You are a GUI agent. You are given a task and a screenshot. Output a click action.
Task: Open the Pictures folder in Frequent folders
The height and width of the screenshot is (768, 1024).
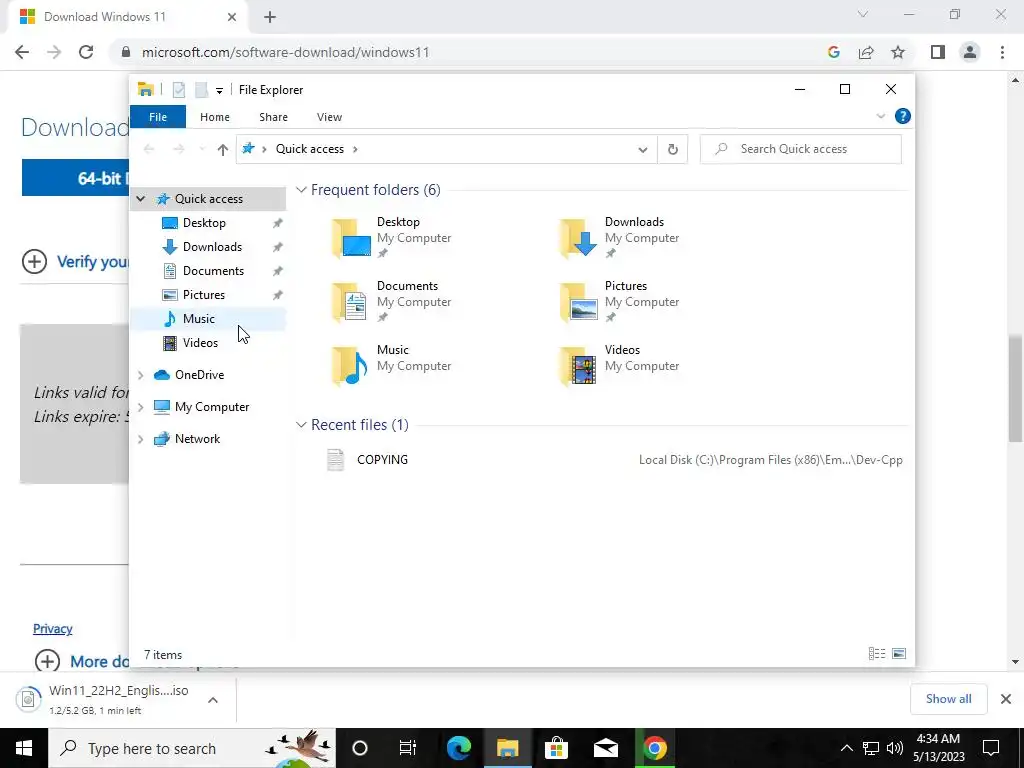coord(620,302)
